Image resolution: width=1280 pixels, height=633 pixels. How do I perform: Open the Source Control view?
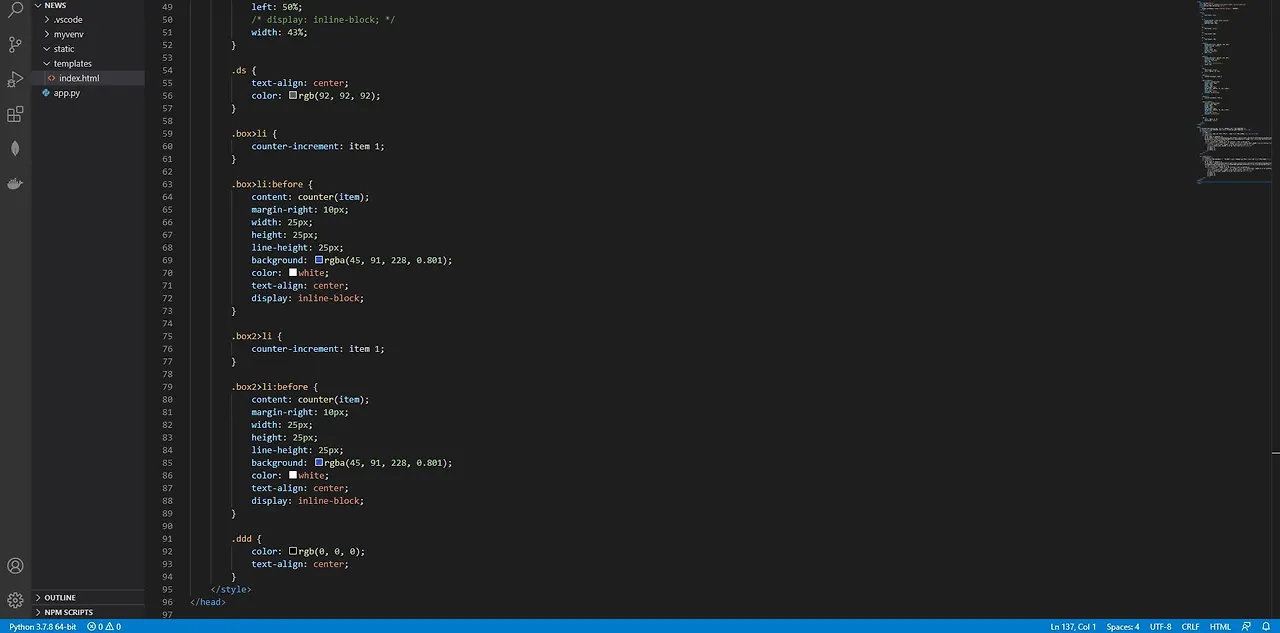point(15,44)
